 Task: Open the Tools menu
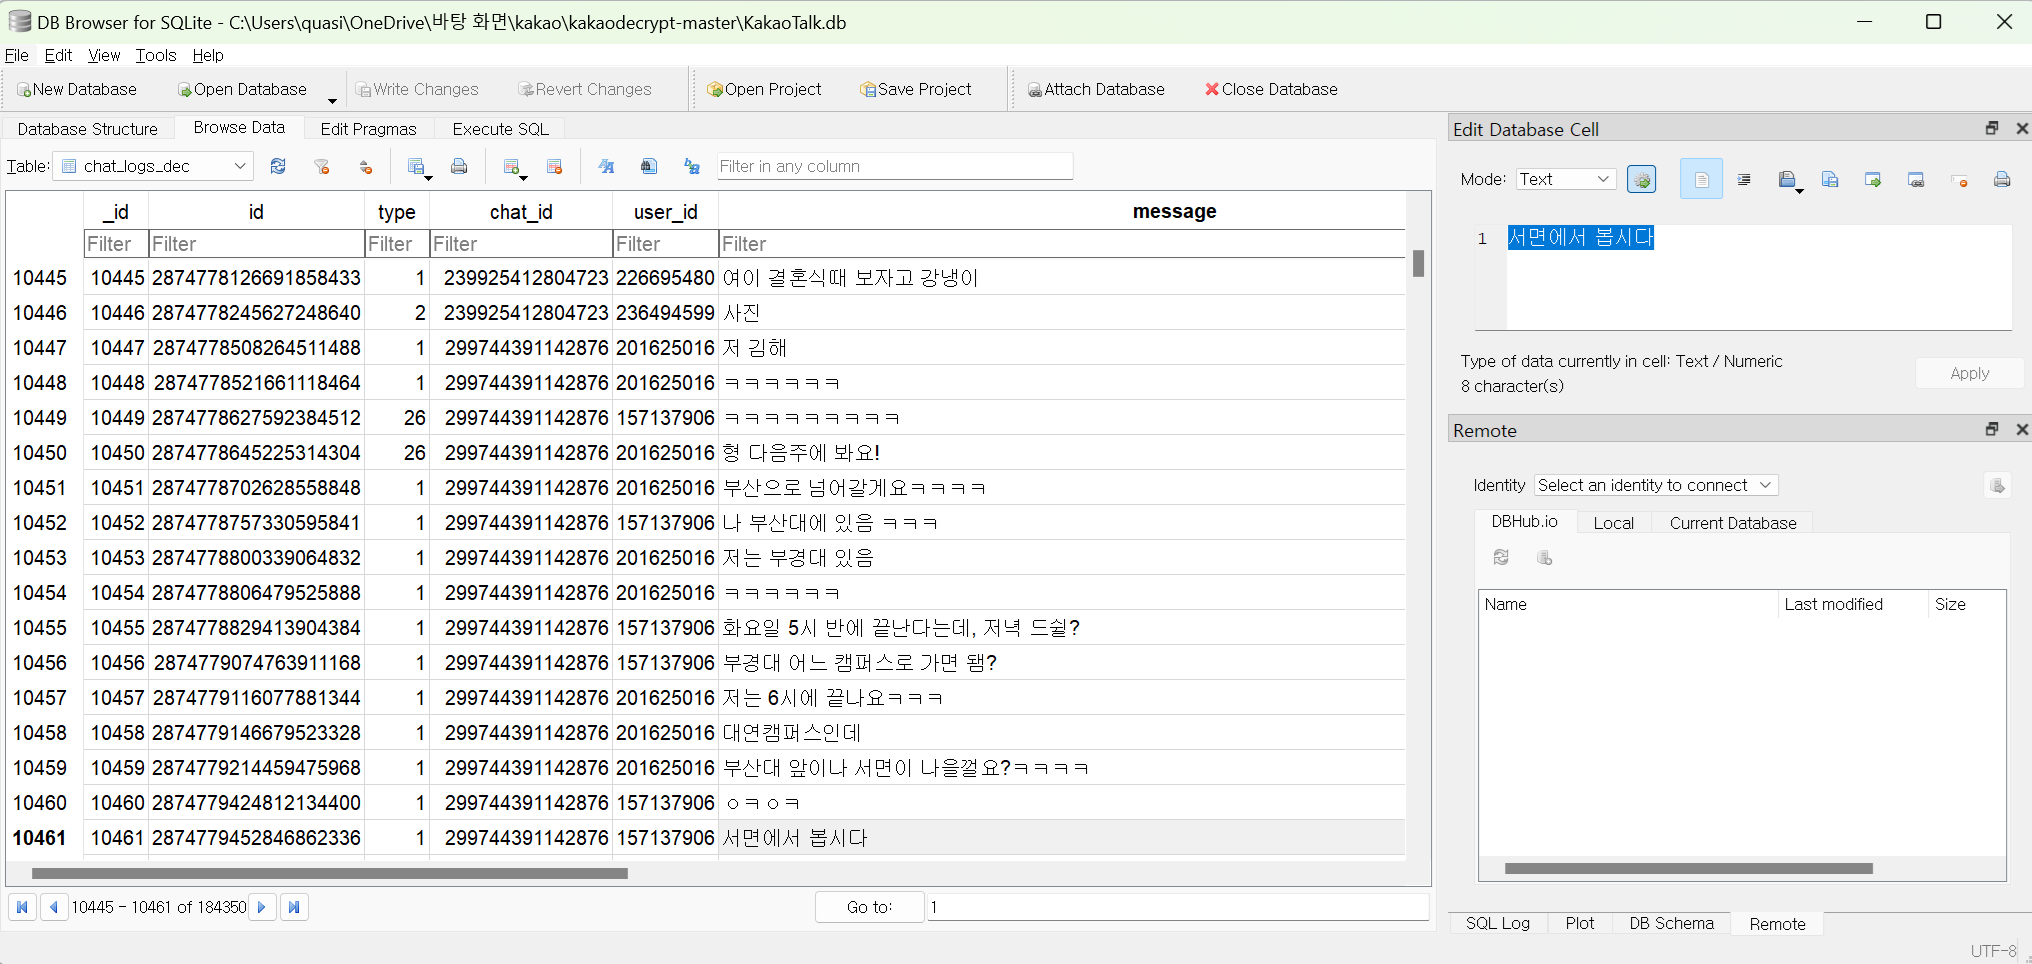156,55
